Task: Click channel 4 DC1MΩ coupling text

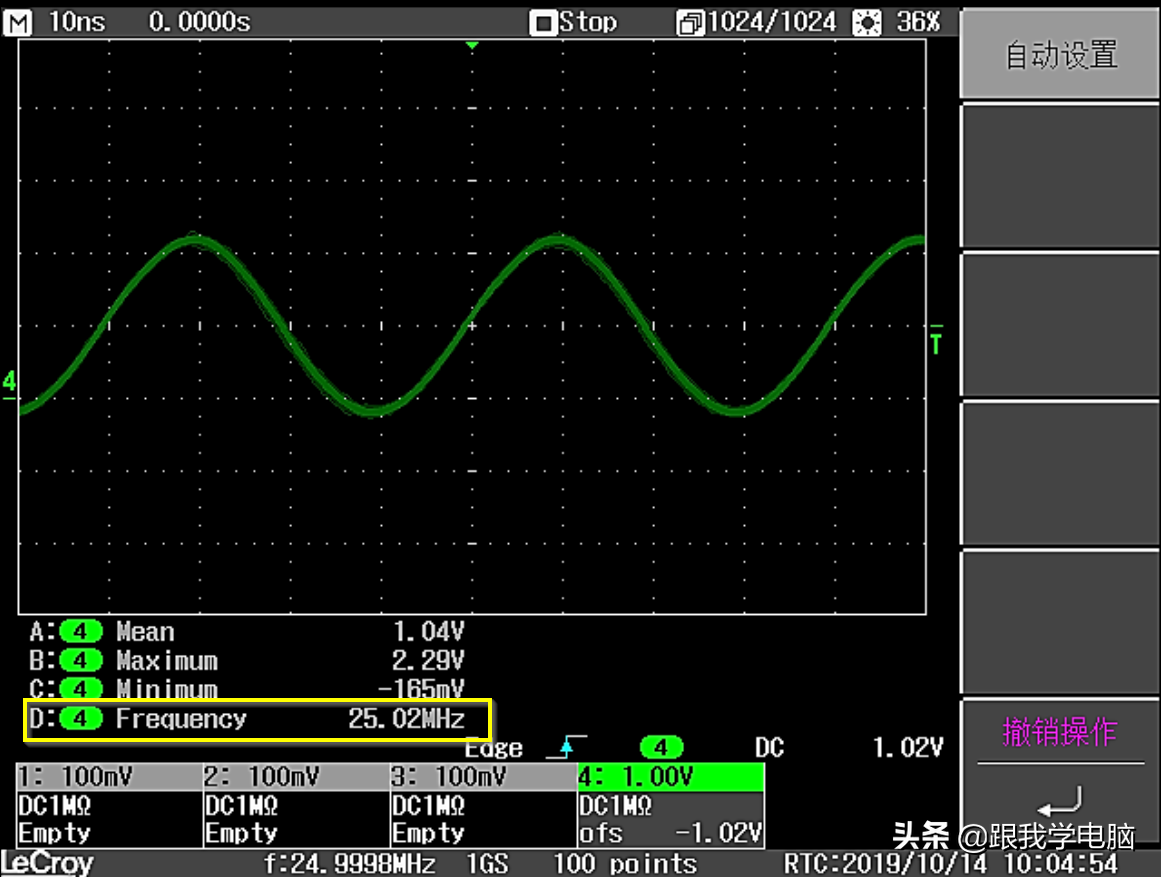Action: (x=616, y=805)
